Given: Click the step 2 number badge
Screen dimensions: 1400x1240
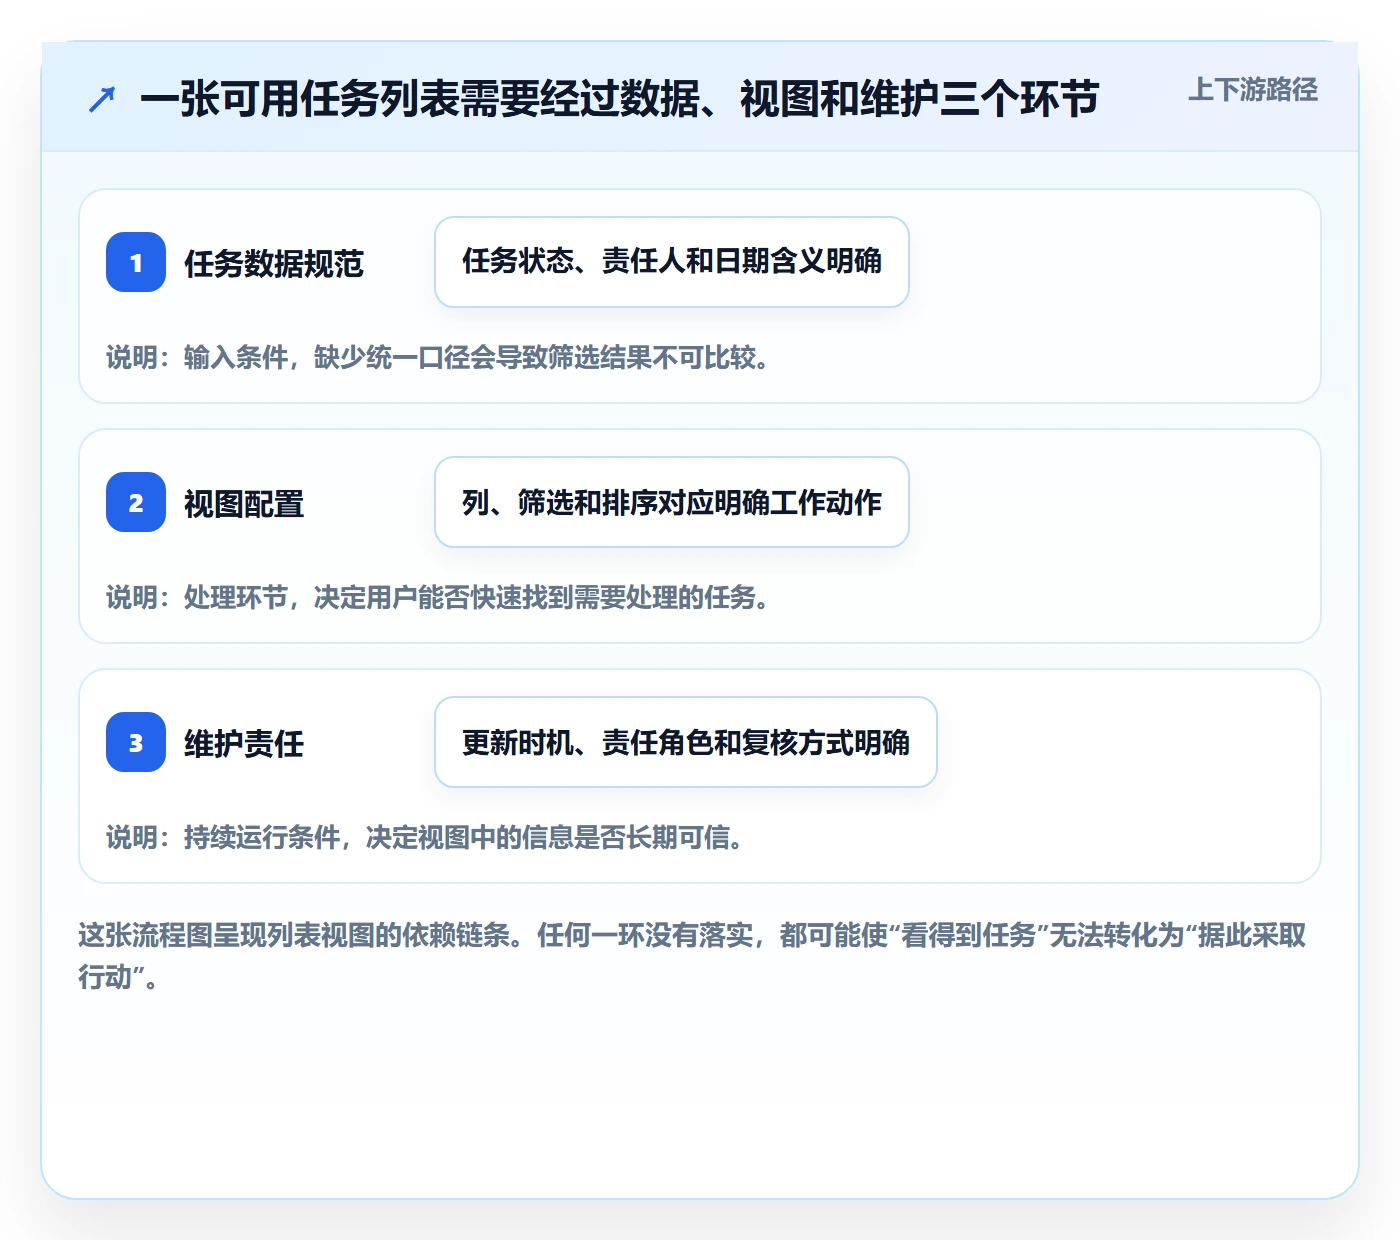Looking at the screenshot, I should click(136, 502).
